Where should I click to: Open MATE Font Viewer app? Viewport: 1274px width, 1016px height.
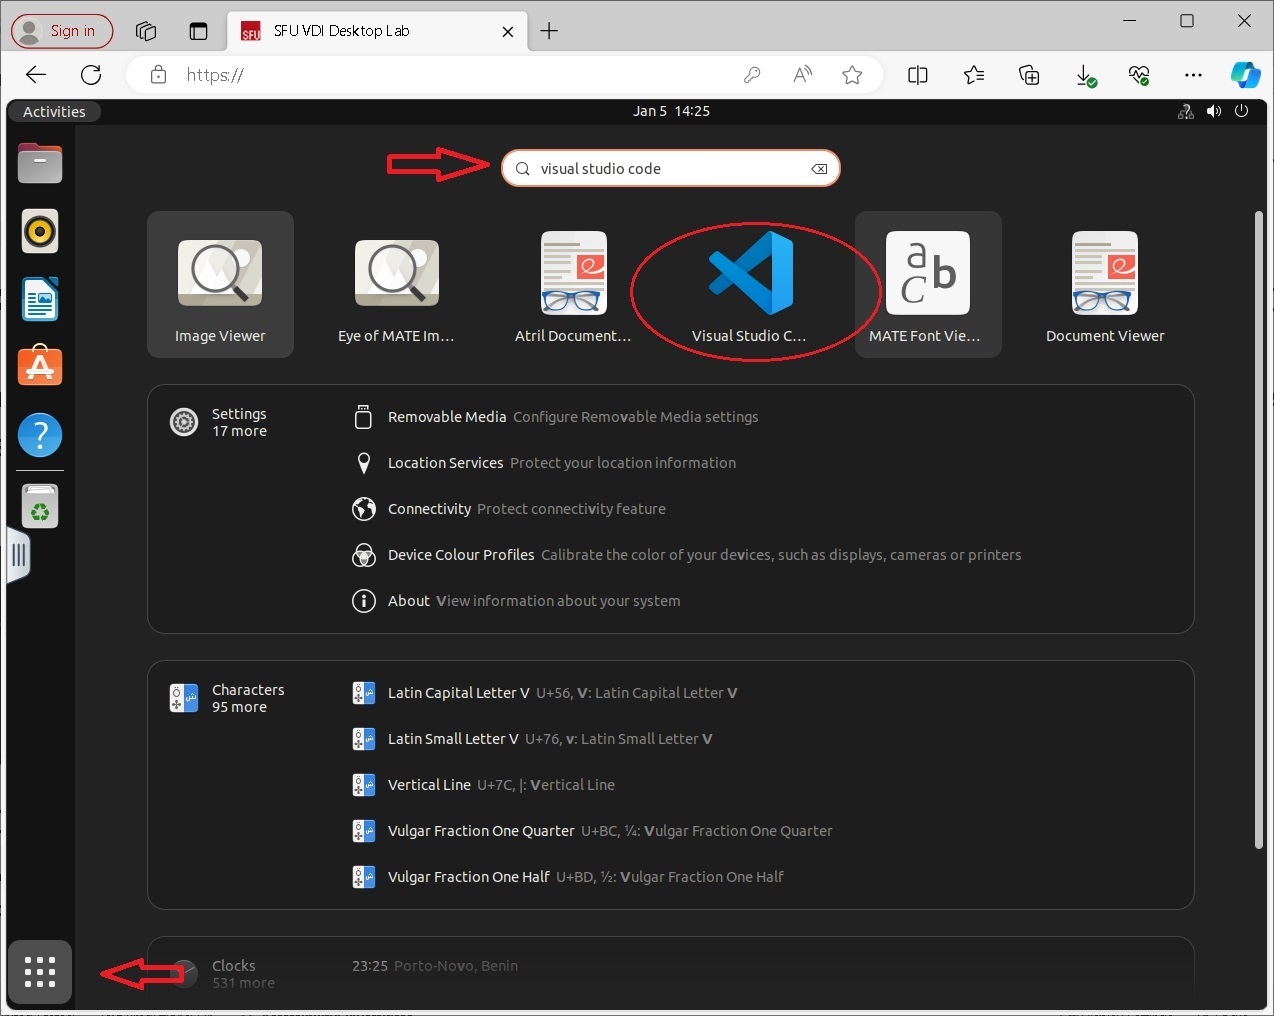[927, 285]
